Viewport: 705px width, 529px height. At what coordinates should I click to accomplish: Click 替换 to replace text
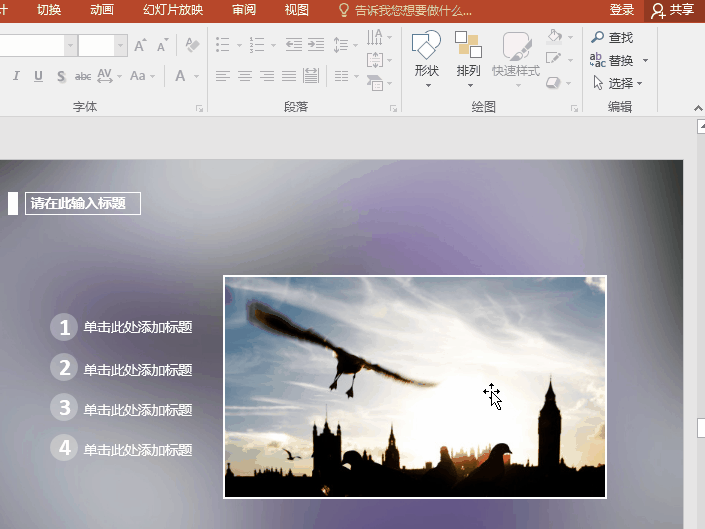612,60
